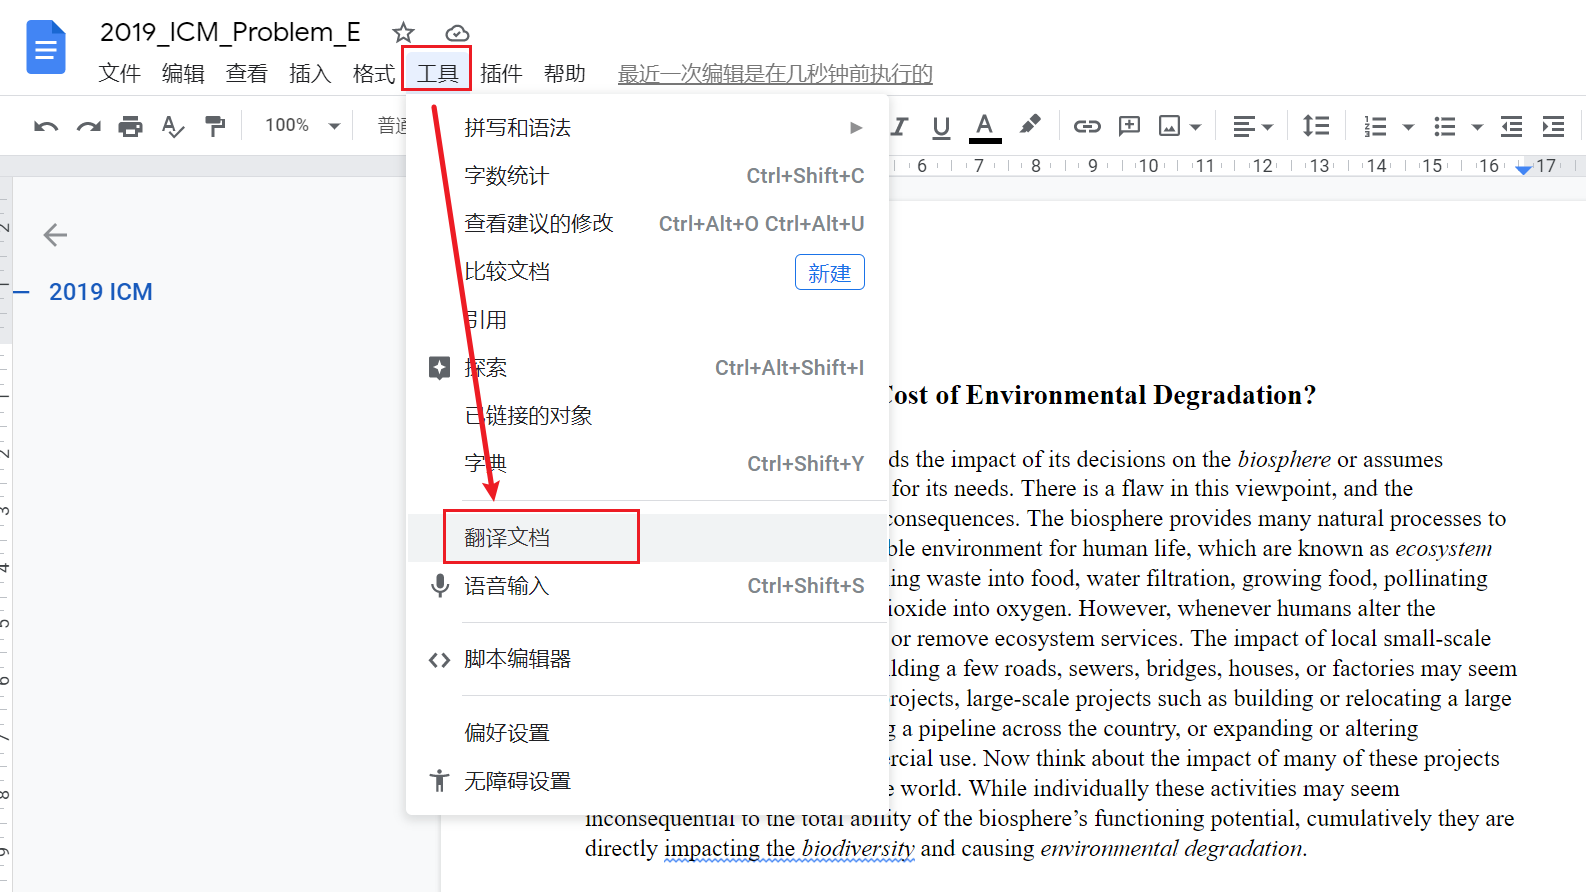Apply a bulleted list

(x=1445, y=126)
